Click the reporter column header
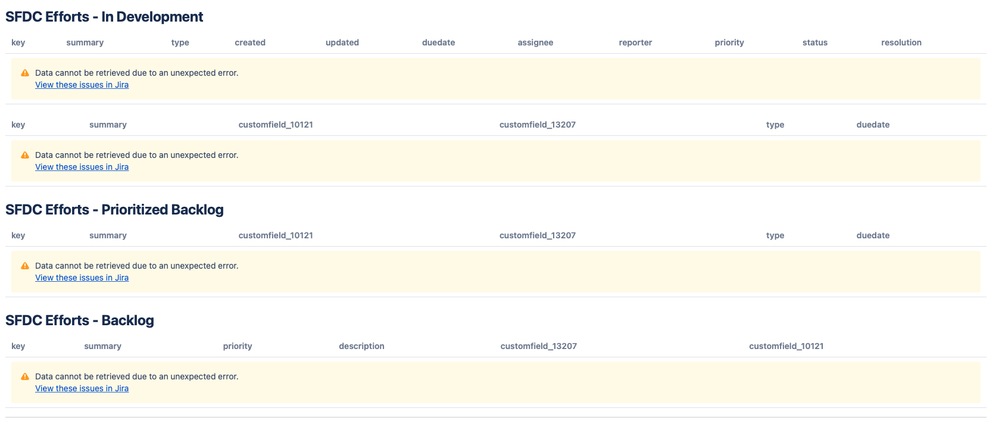The height and width of the screenshot is (426, 999). point(635,43)
